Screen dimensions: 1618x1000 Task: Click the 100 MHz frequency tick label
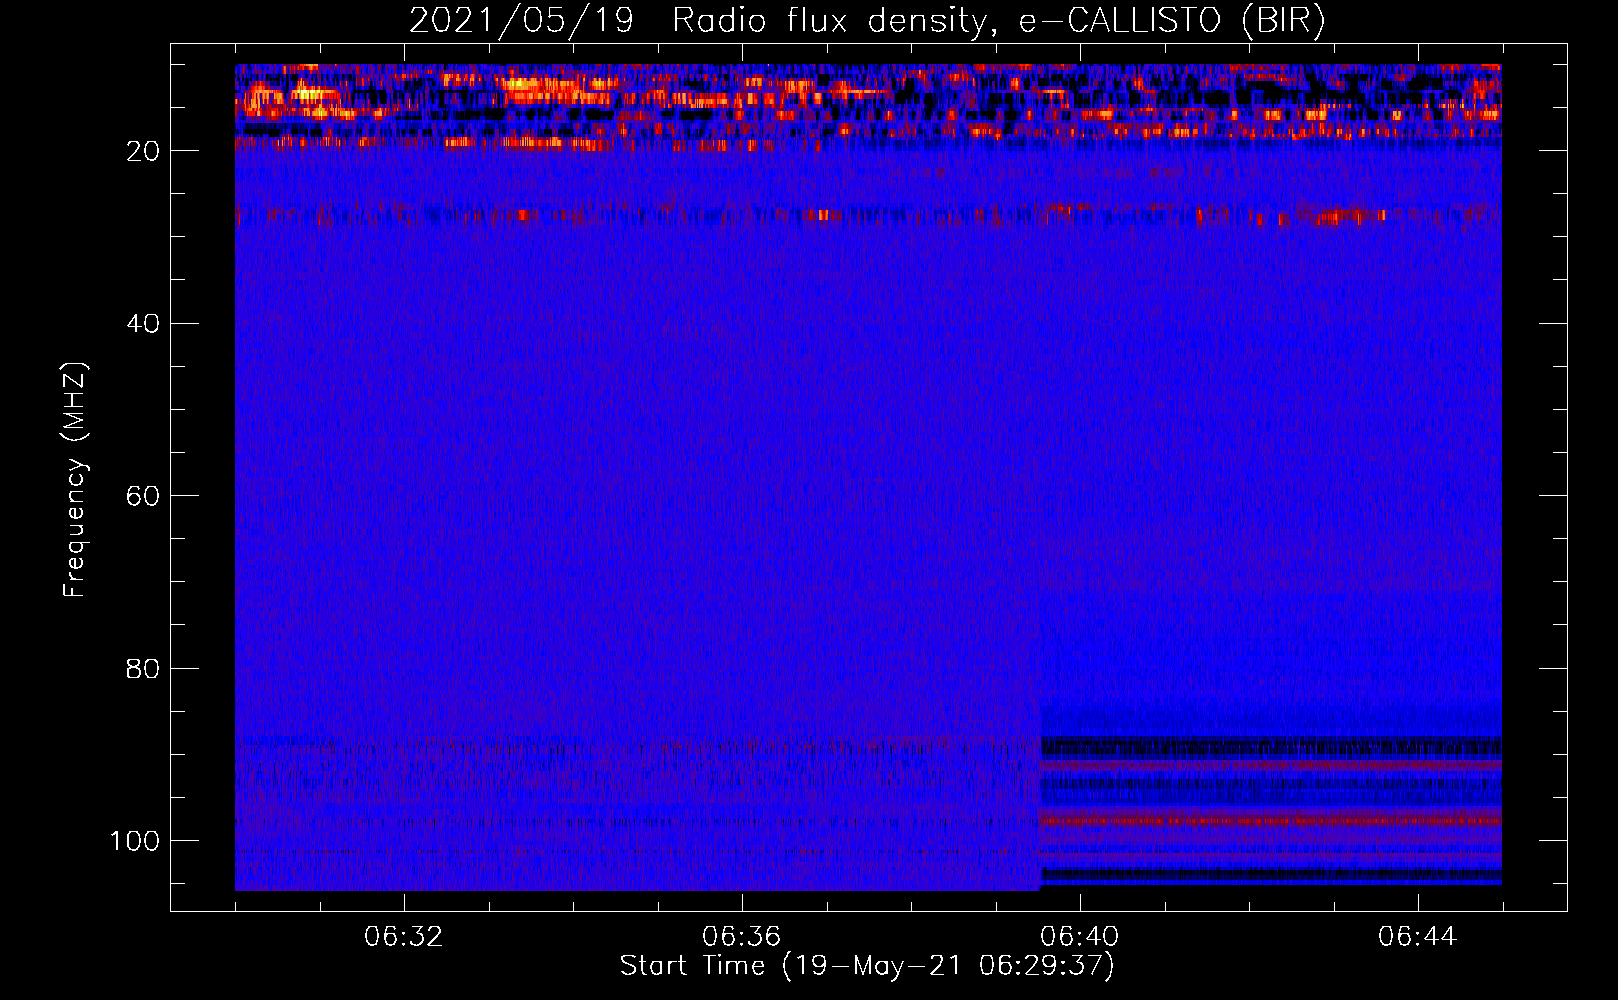[136, 841]
